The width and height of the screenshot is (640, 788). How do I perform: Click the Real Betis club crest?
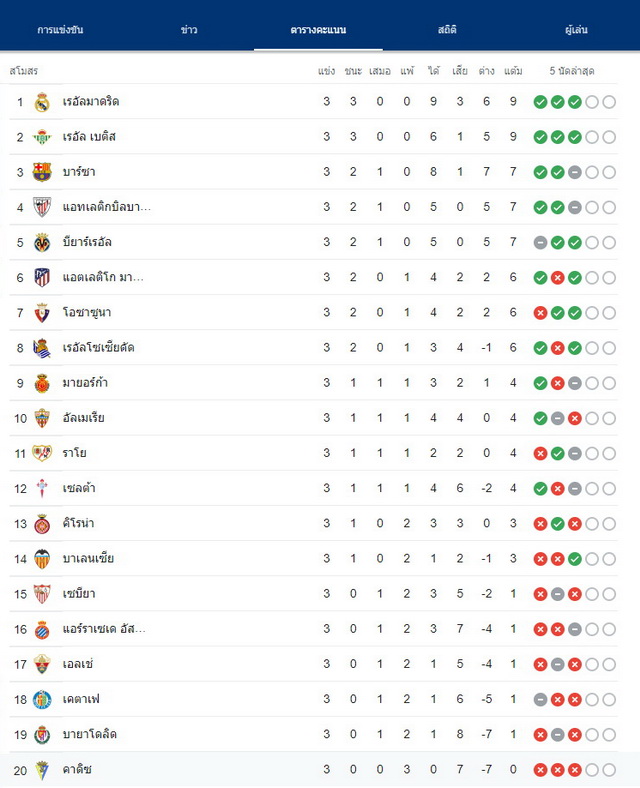pyautogui.click(x=42, y=137)
